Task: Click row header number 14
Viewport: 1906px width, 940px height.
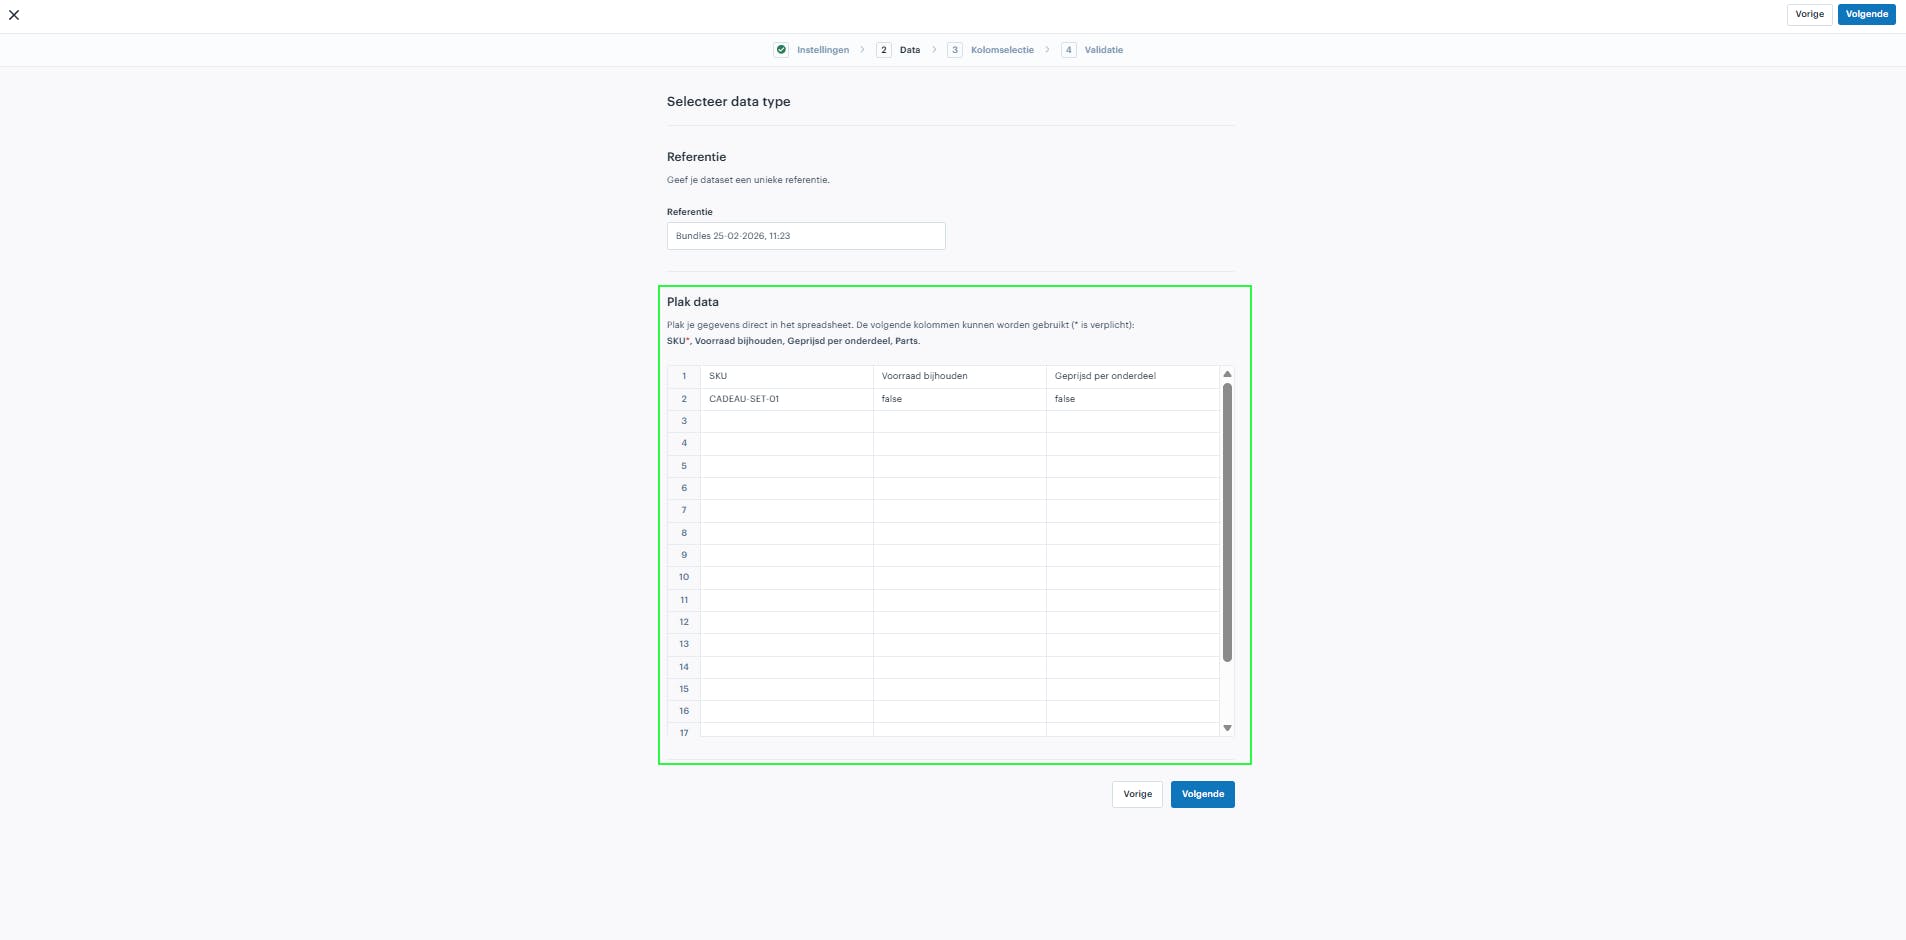Action: [x=684, y=667]
